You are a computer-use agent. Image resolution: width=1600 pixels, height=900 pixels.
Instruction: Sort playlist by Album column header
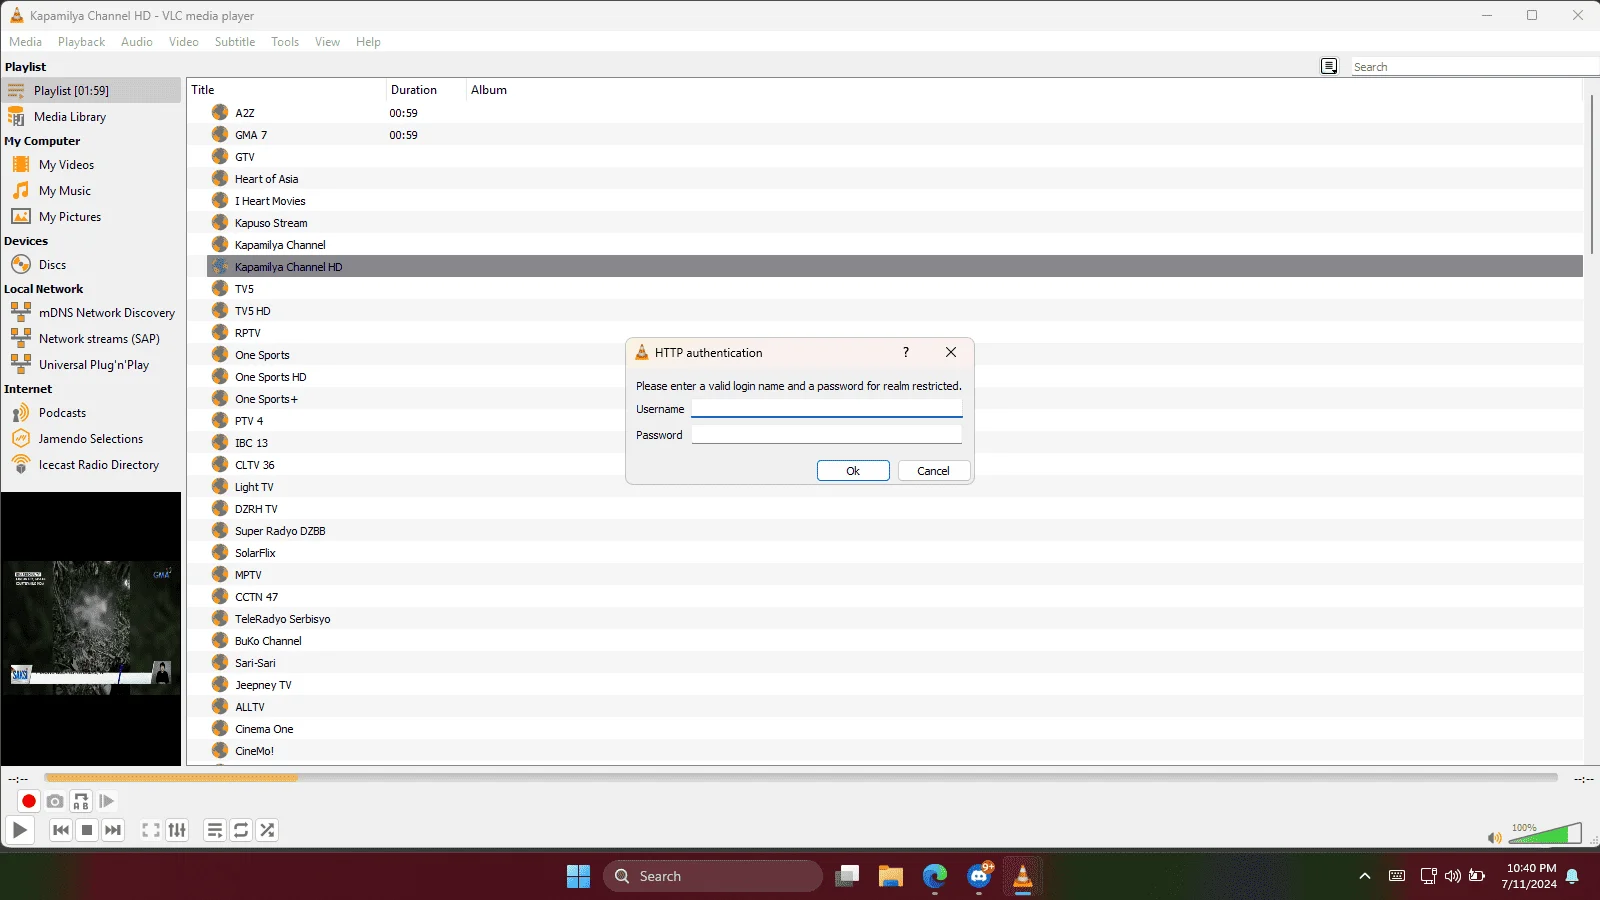[x=489, y=90]
